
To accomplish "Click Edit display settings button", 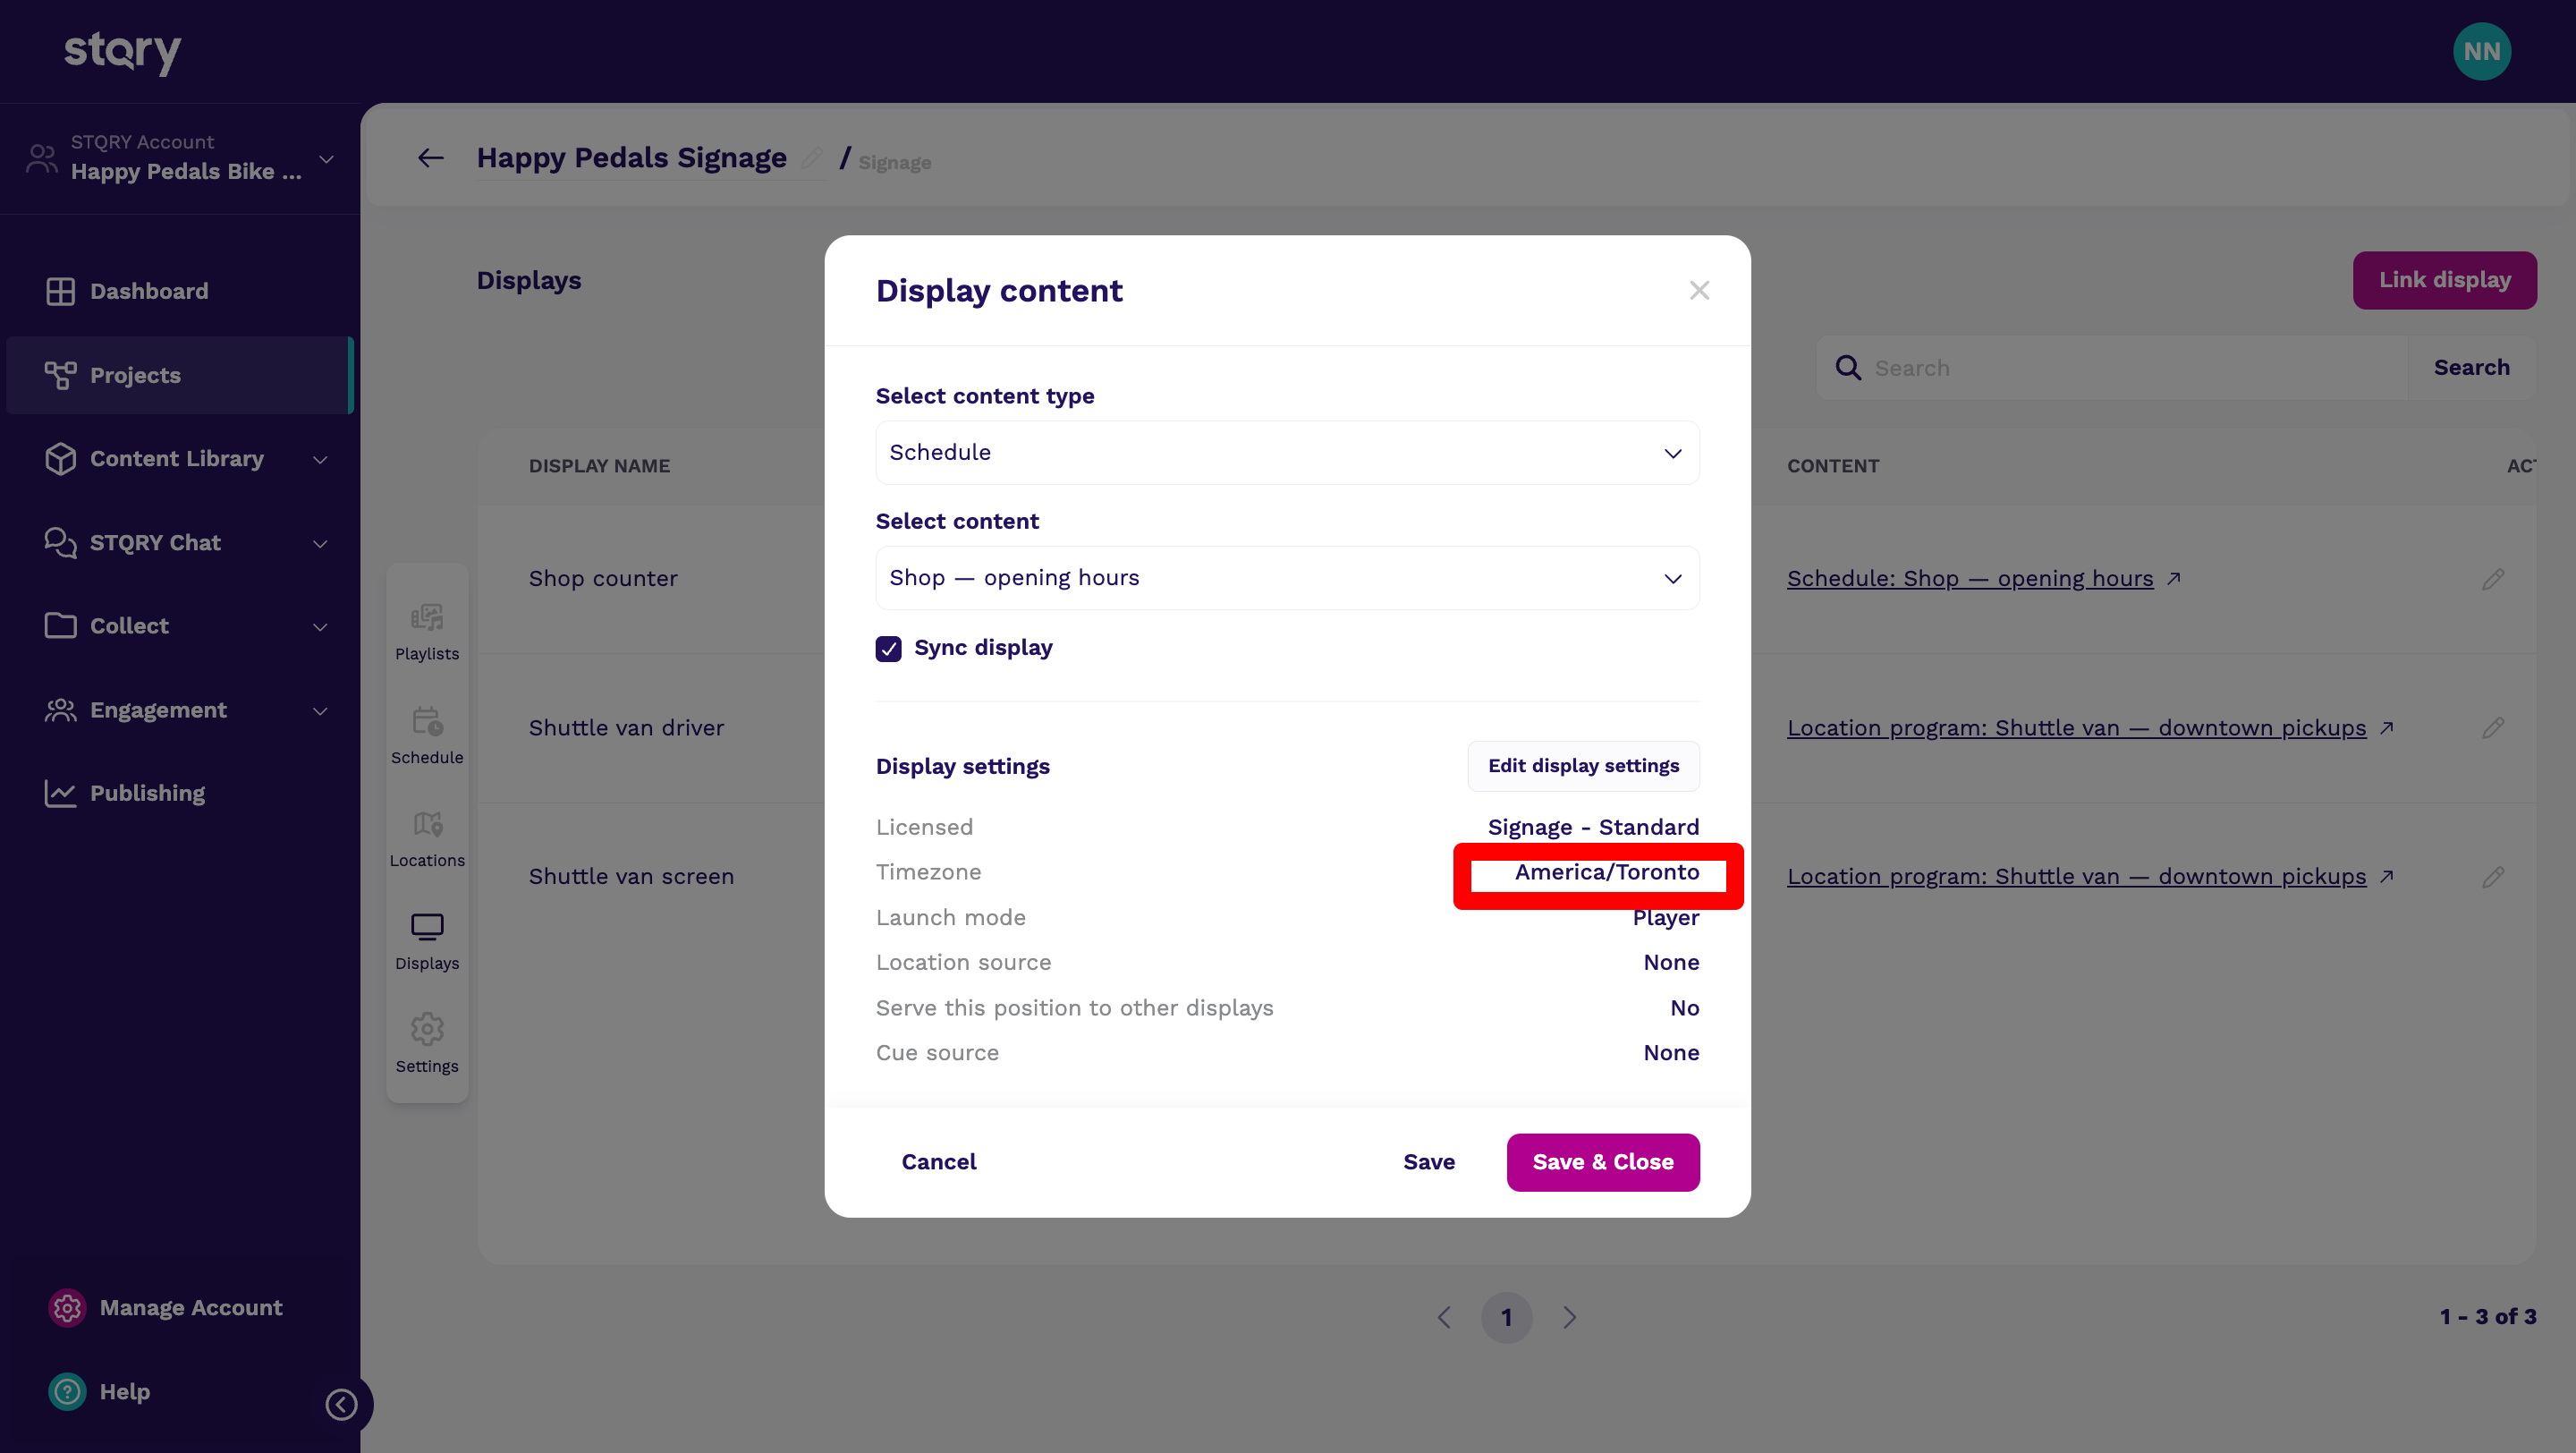I will click(x=1583, y=766).
